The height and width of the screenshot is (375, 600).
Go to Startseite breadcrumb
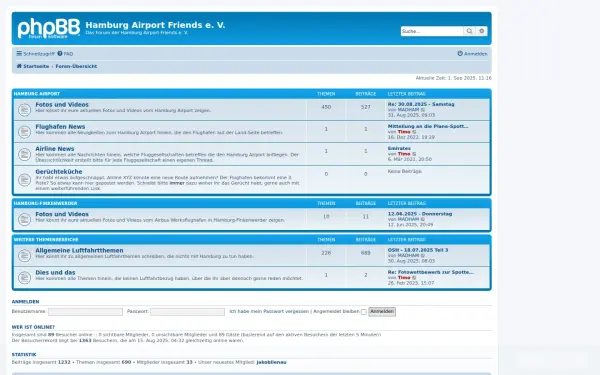33,66
